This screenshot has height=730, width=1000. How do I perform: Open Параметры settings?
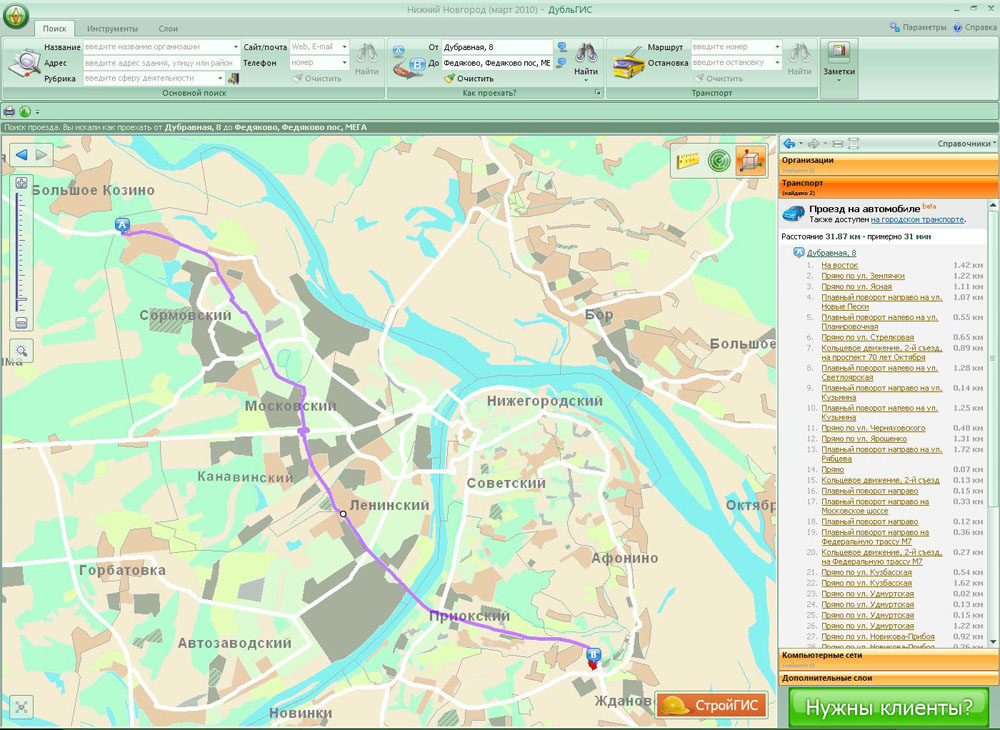[918, 27]
